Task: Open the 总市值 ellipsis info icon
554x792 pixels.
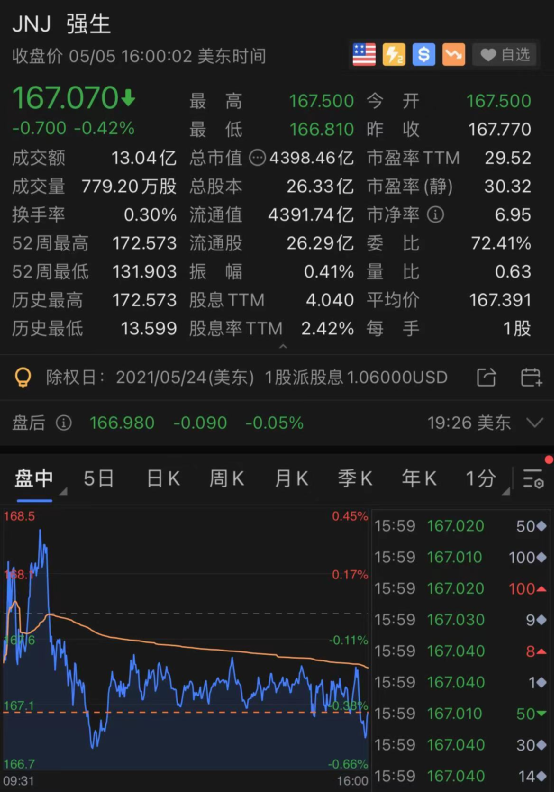Action: [257, 158]
